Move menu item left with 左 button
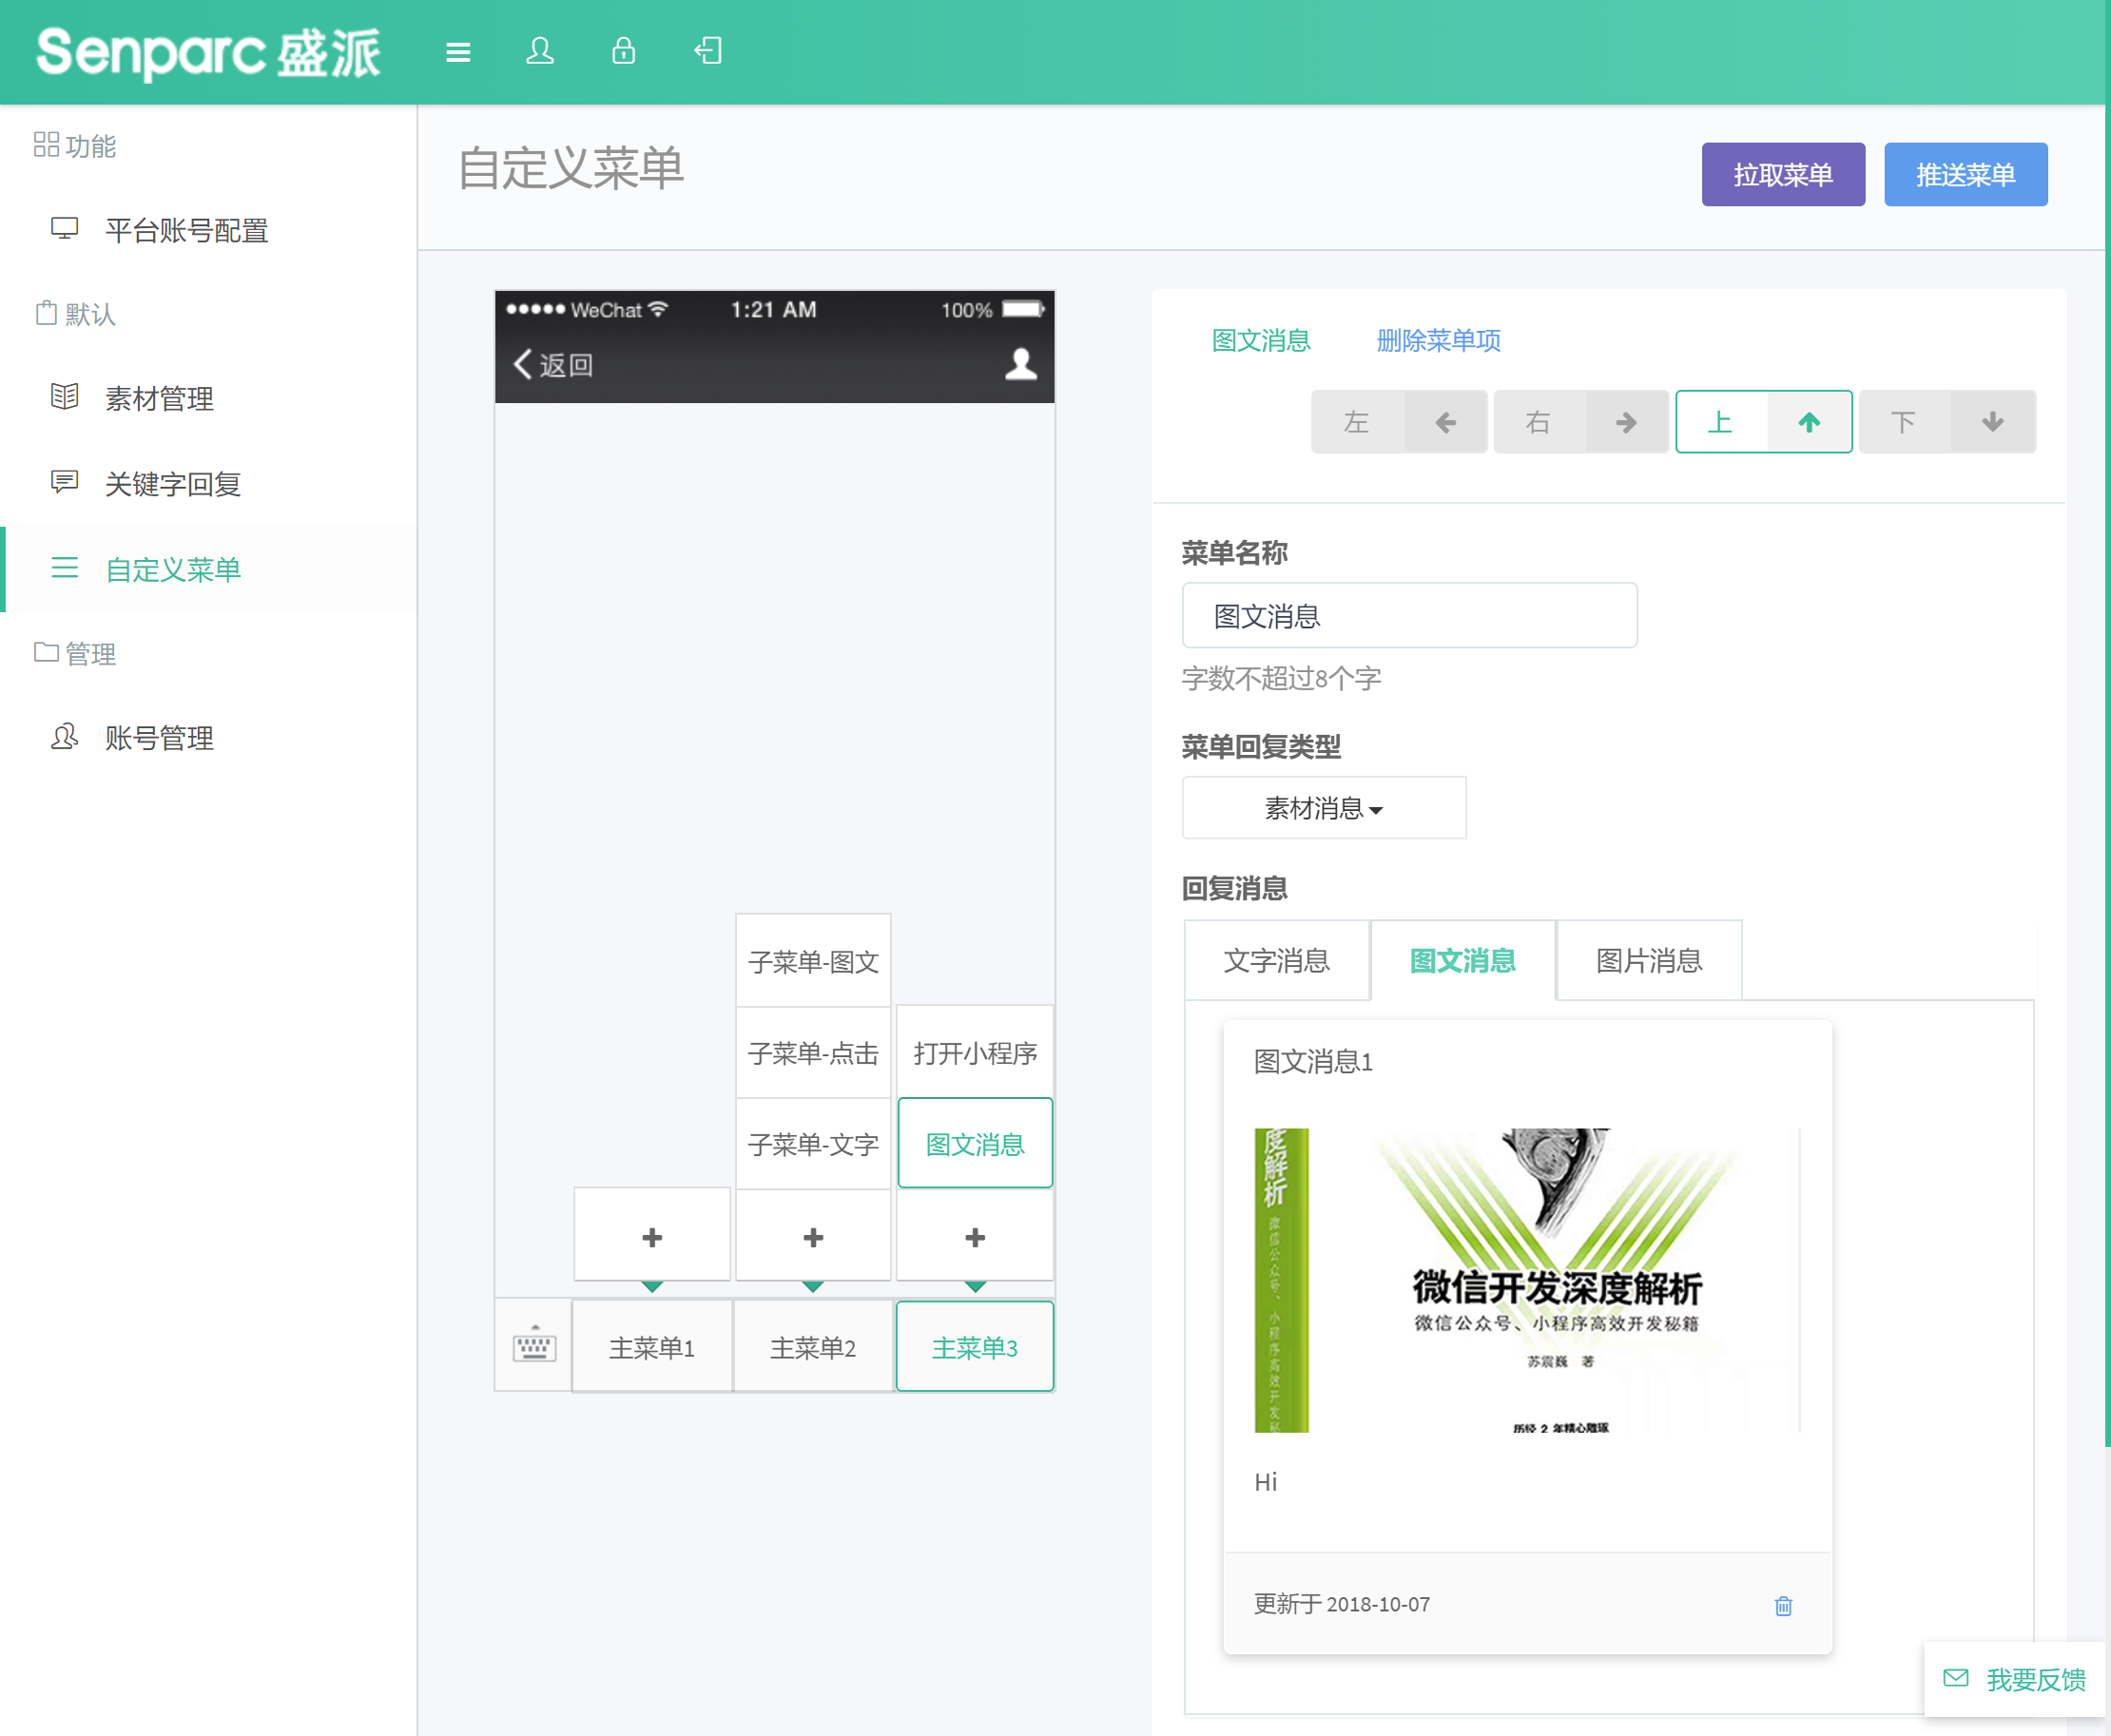The height and width of the screenshot is (1736, 2111). pos(1398,422)
